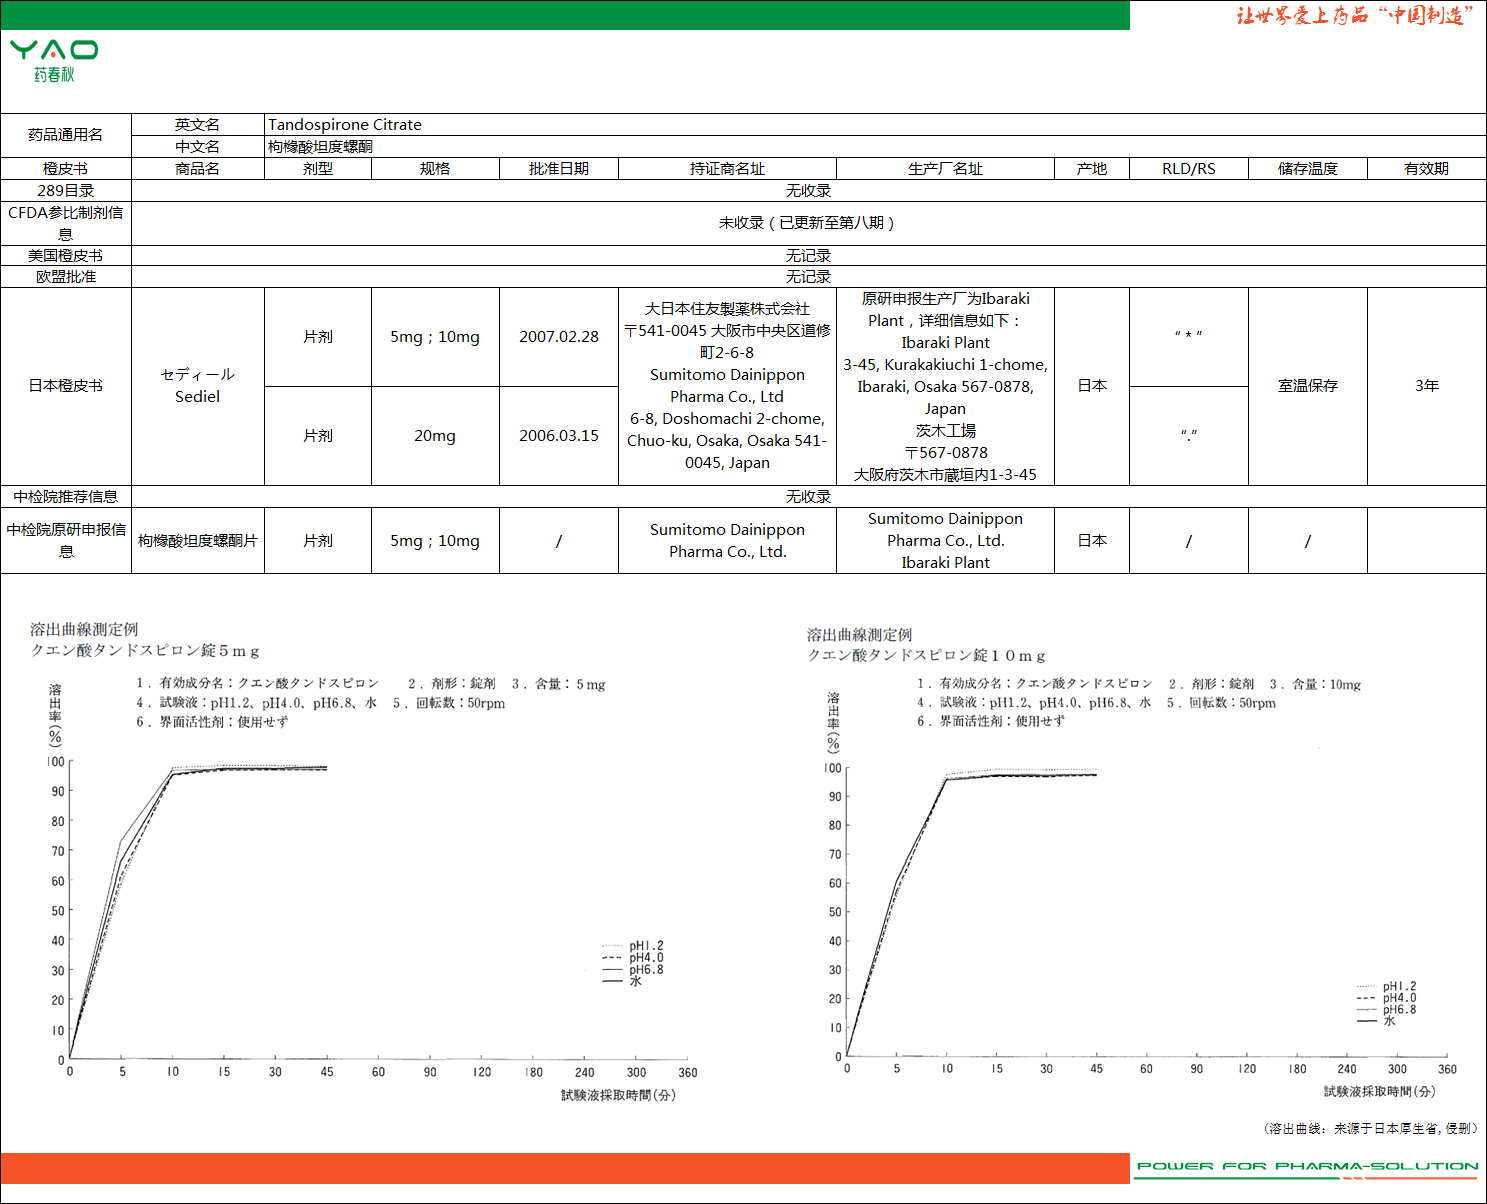This screenshot has width=1487, height=1204.
Task: Click 无收录 in the 289目录 row
Action: [x=808, y=191]
